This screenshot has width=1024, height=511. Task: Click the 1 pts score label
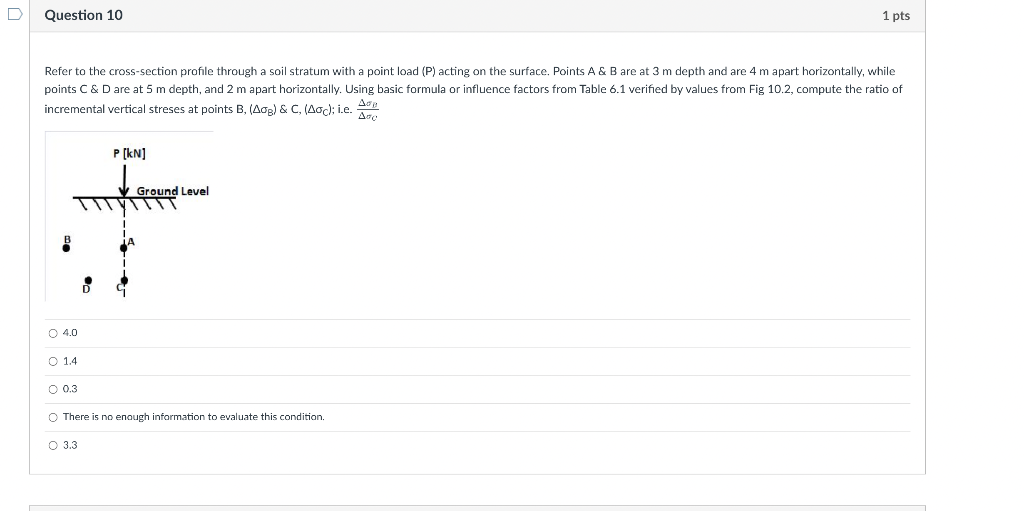pyautogui.click(x=896, y=16)
